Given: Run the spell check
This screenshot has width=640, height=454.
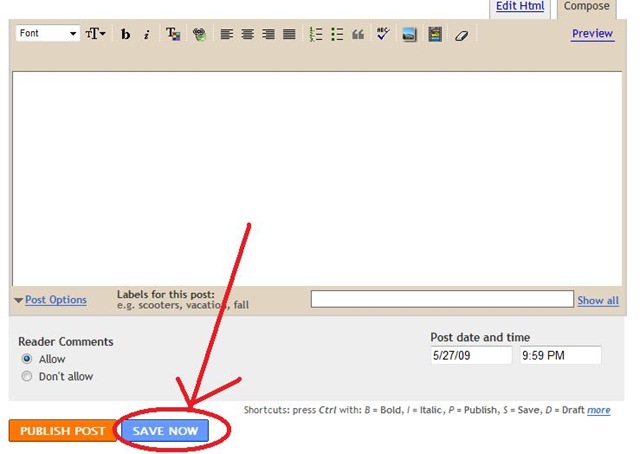Looking at the screenshot, I should [383, 34].
